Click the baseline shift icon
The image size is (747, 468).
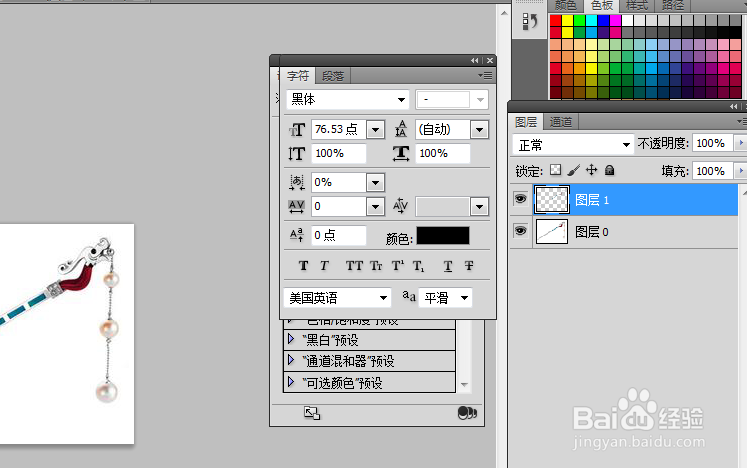(296, 235)
